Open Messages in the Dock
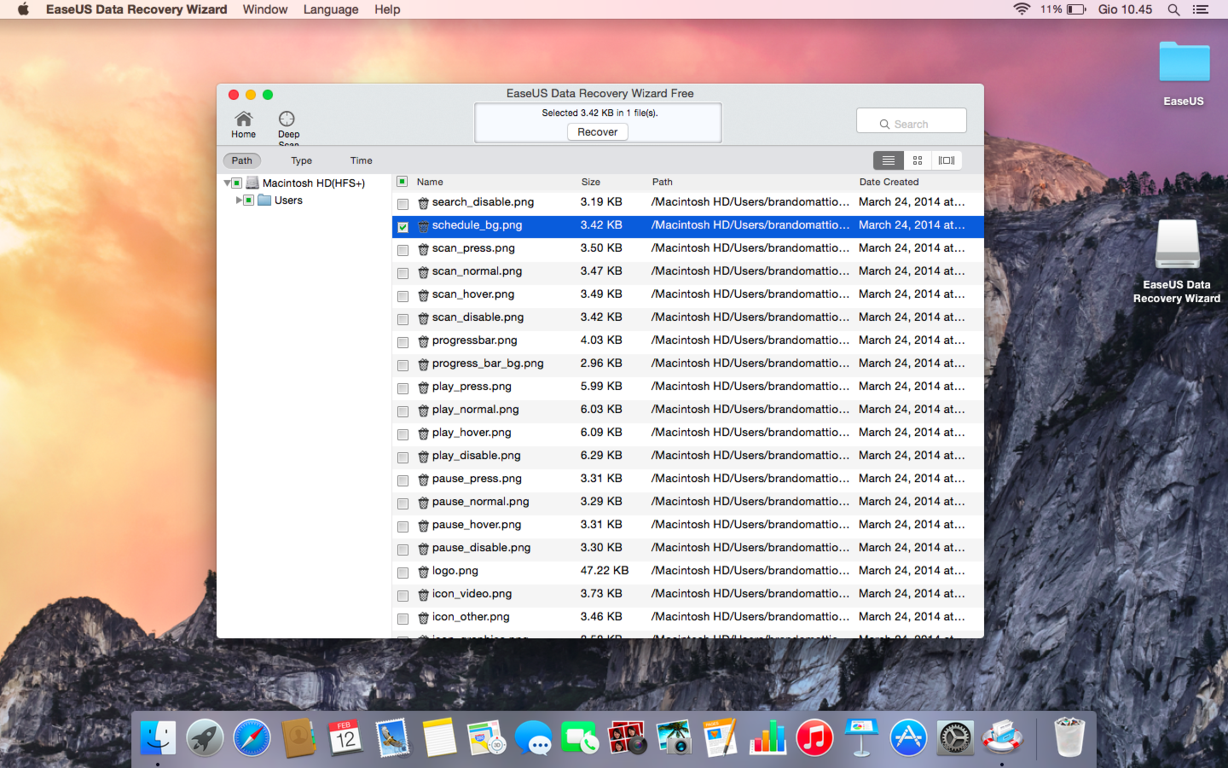1228x768 pixels. (533, 738)
